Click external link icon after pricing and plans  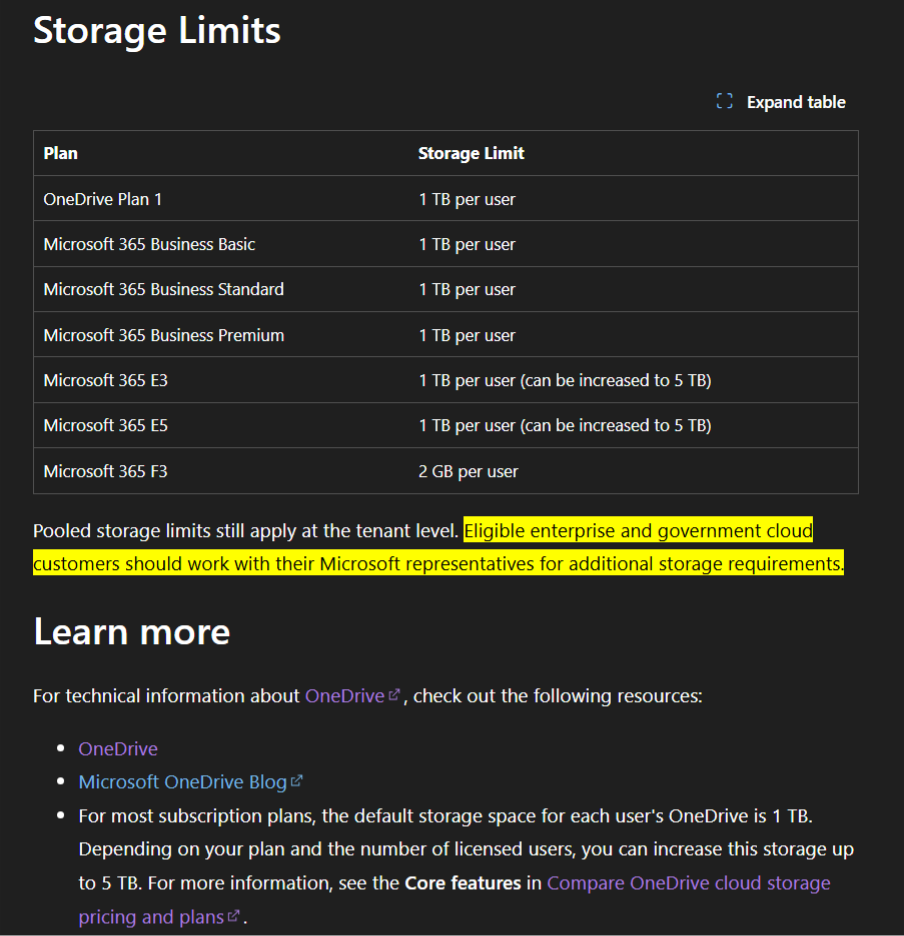233,915
